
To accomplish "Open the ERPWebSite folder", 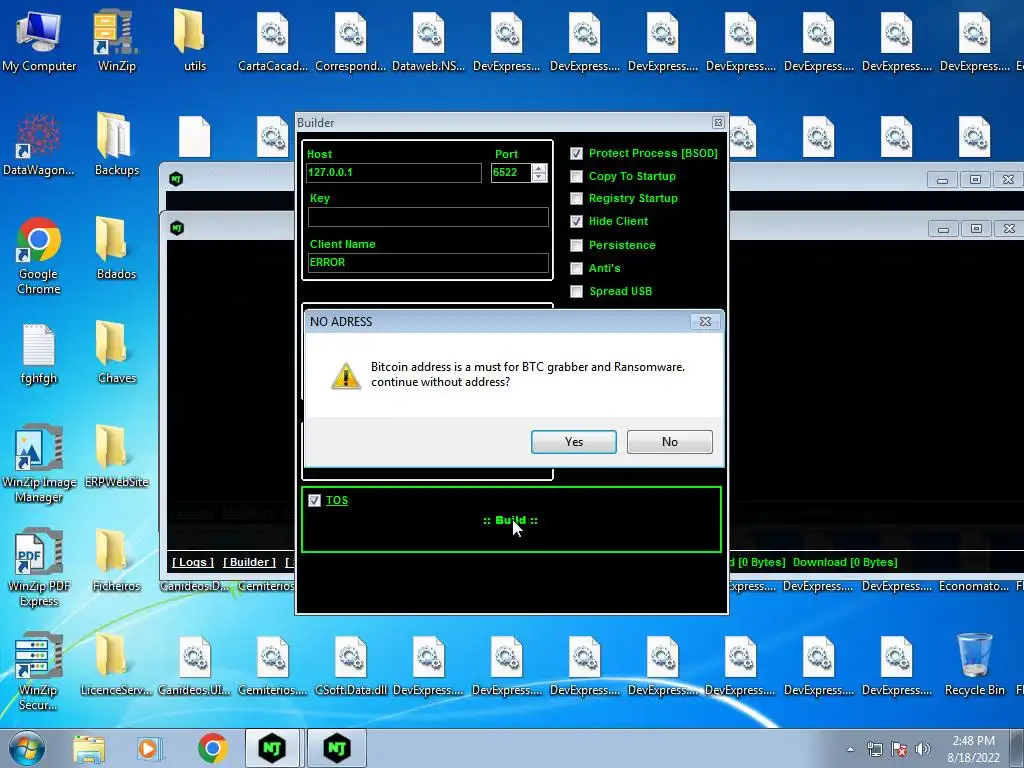I will tap(116, 456).
